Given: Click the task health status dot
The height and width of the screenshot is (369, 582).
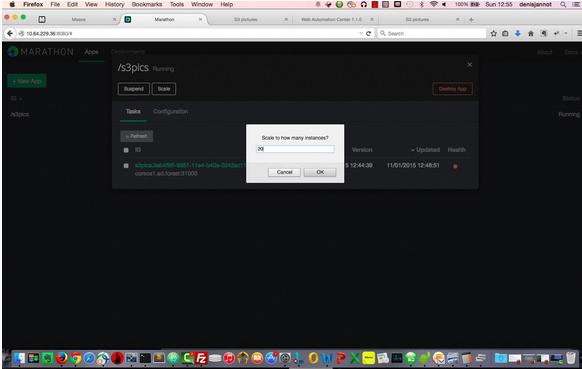Looking at the screenshot, I should 455,166.
